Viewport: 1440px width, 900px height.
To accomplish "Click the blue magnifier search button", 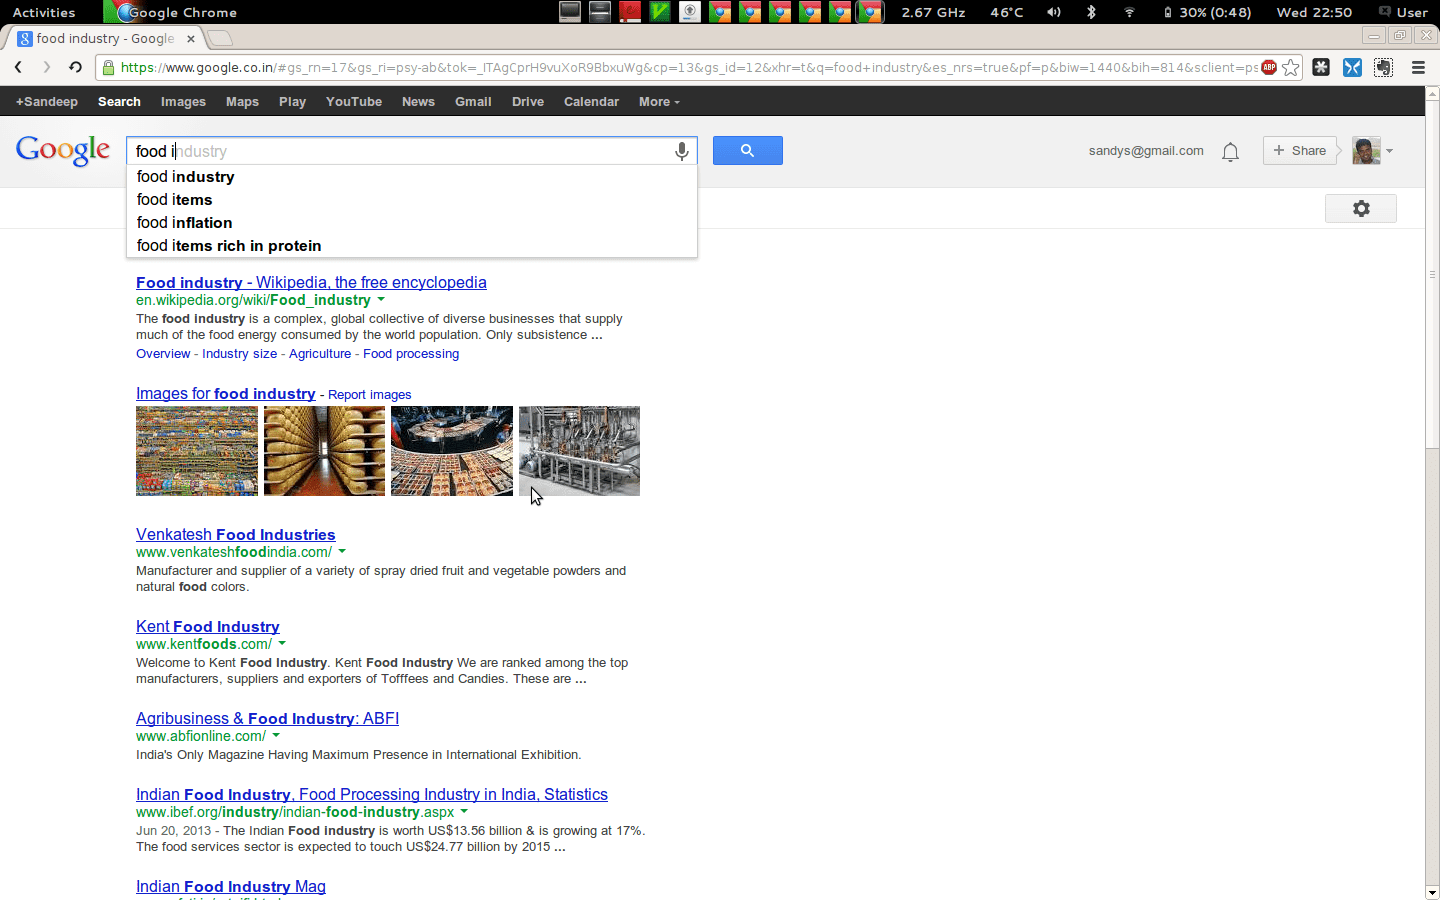I will tap(747, 151).
